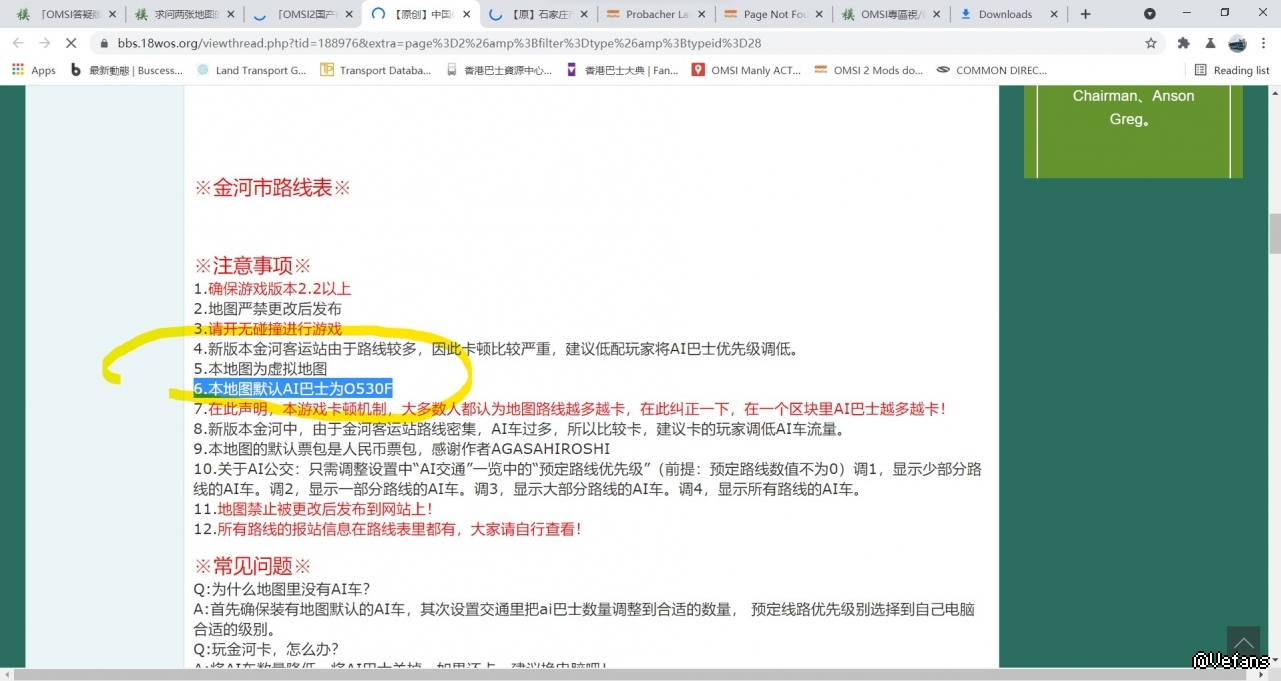View site security info lock icon
Screen dimensions: 1281x681
pyautogui.click(x=104, y=44)
